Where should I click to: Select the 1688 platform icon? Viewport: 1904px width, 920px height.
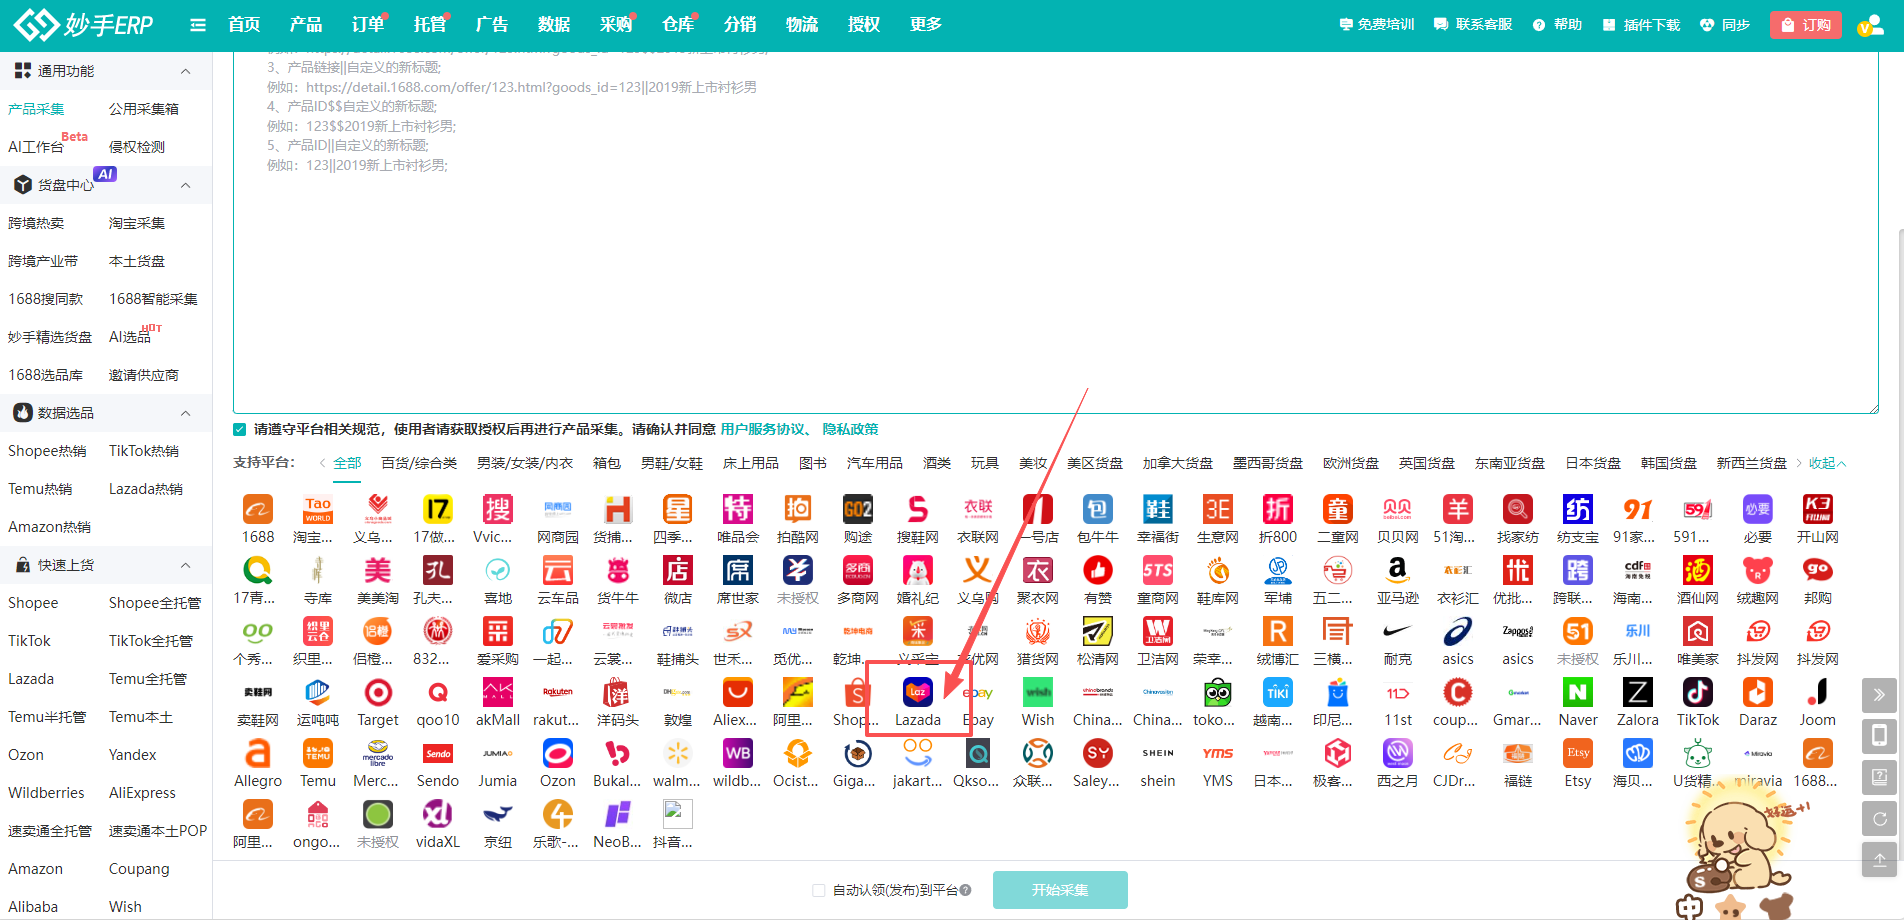[258, 510]
